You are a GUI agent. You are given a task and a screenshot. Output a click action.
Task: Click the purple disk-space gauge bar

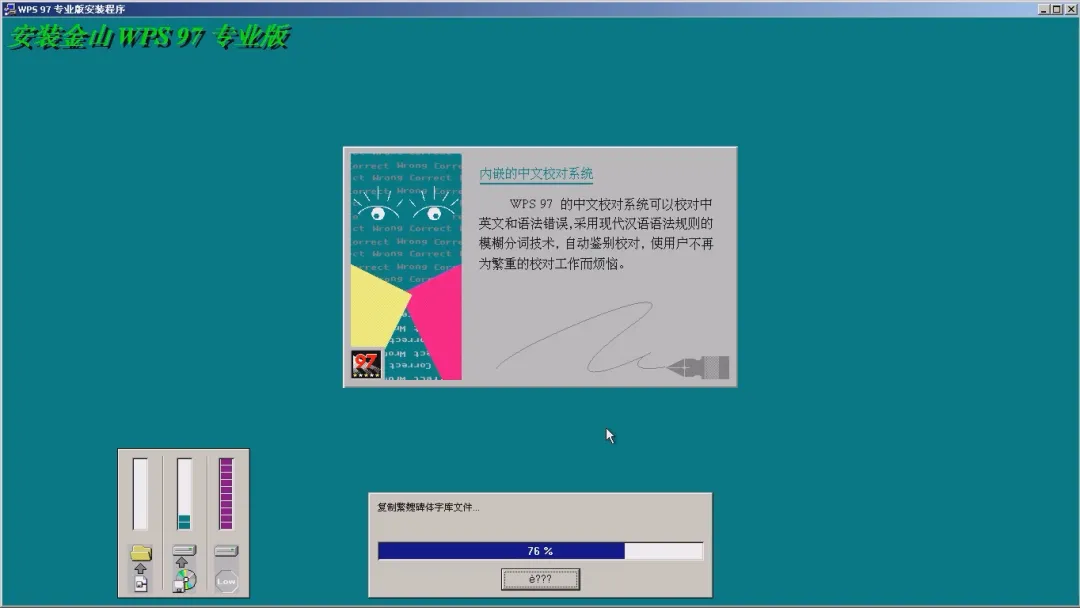coord(226,494)
